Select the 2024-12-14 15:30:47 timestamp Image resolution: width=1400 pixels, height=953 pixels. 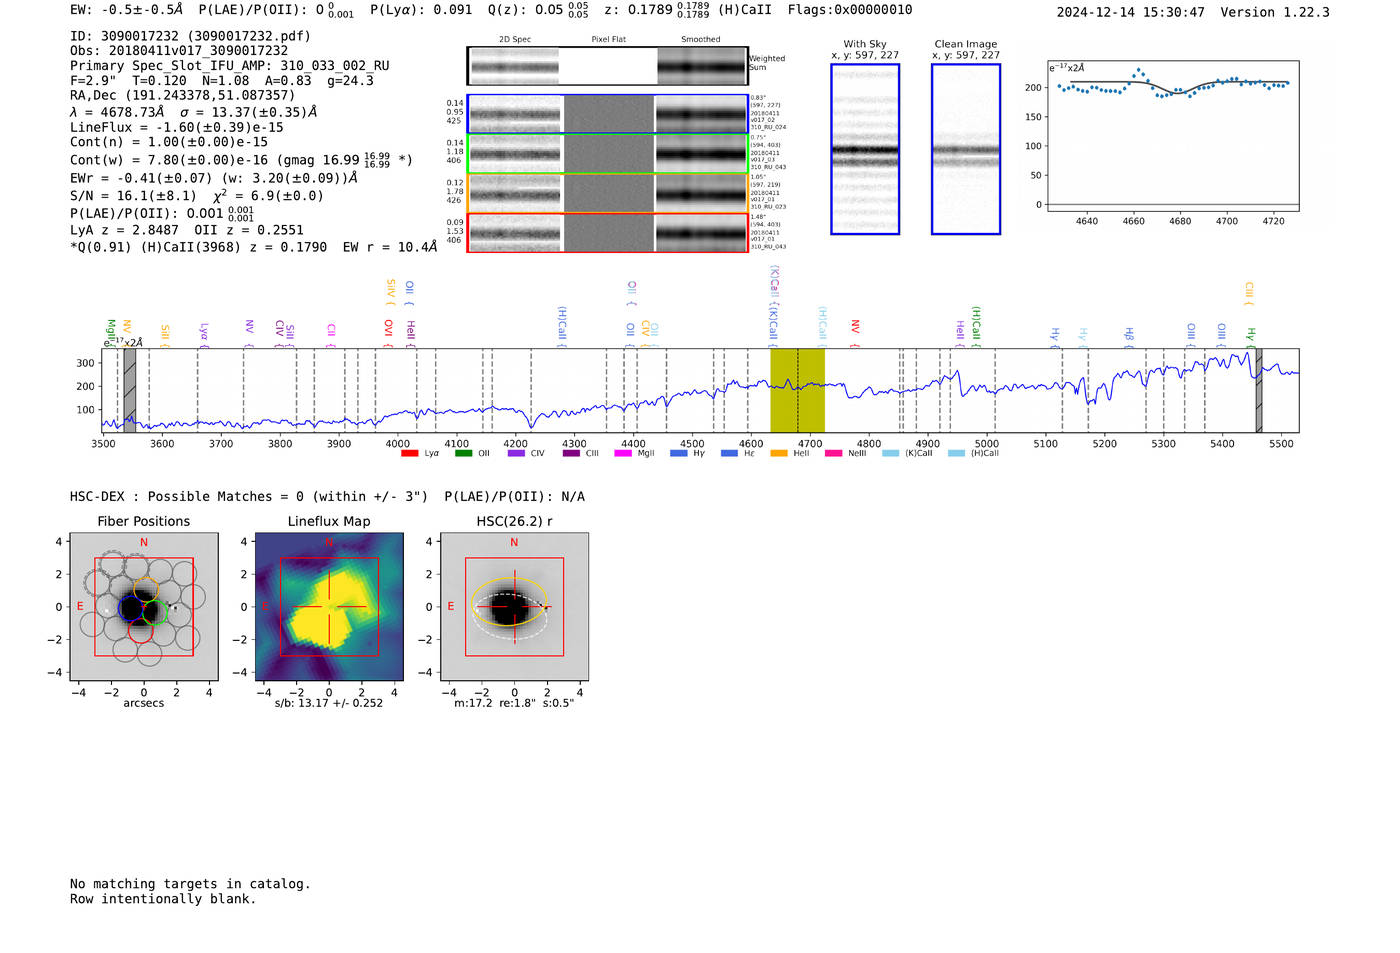pyautogui.click(x=1131, y=12)
